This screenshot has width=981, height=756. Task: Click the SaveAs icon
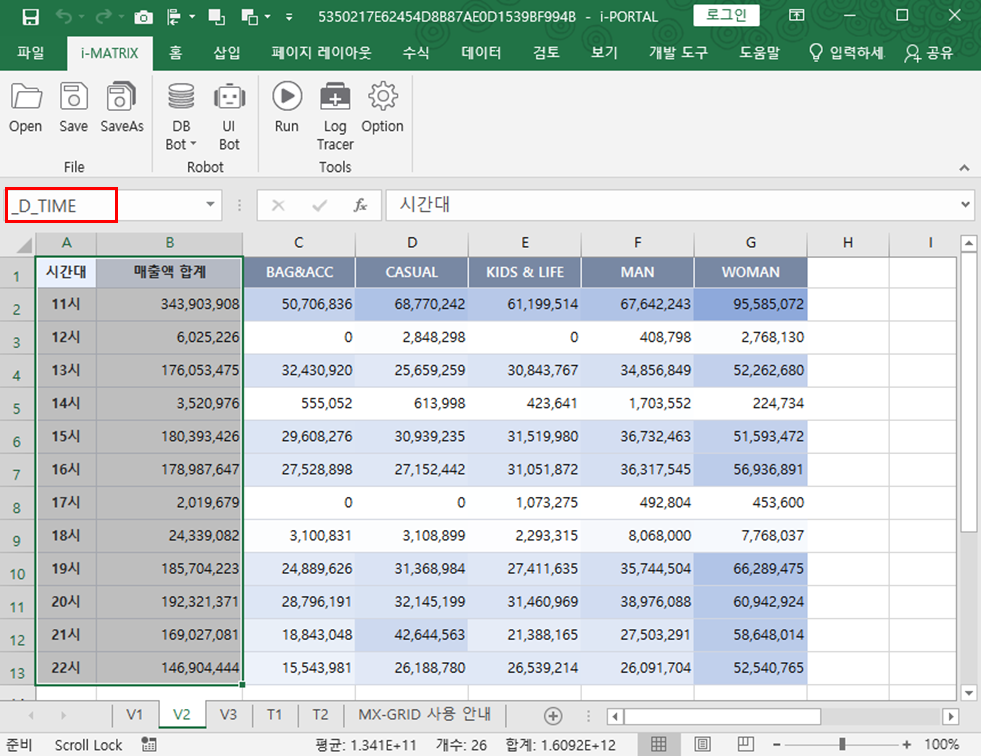point(122,107)
